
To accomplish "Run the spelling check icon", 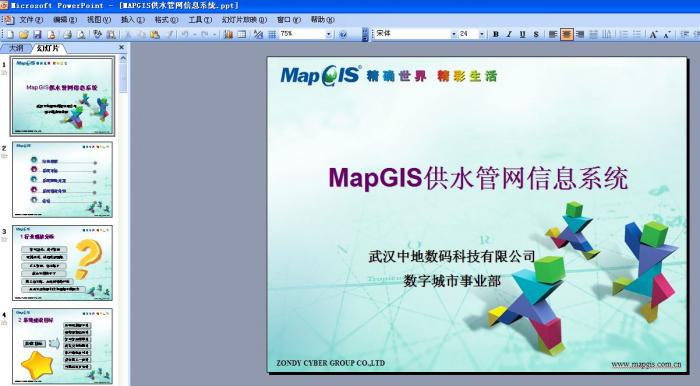I will pos(97,34).
